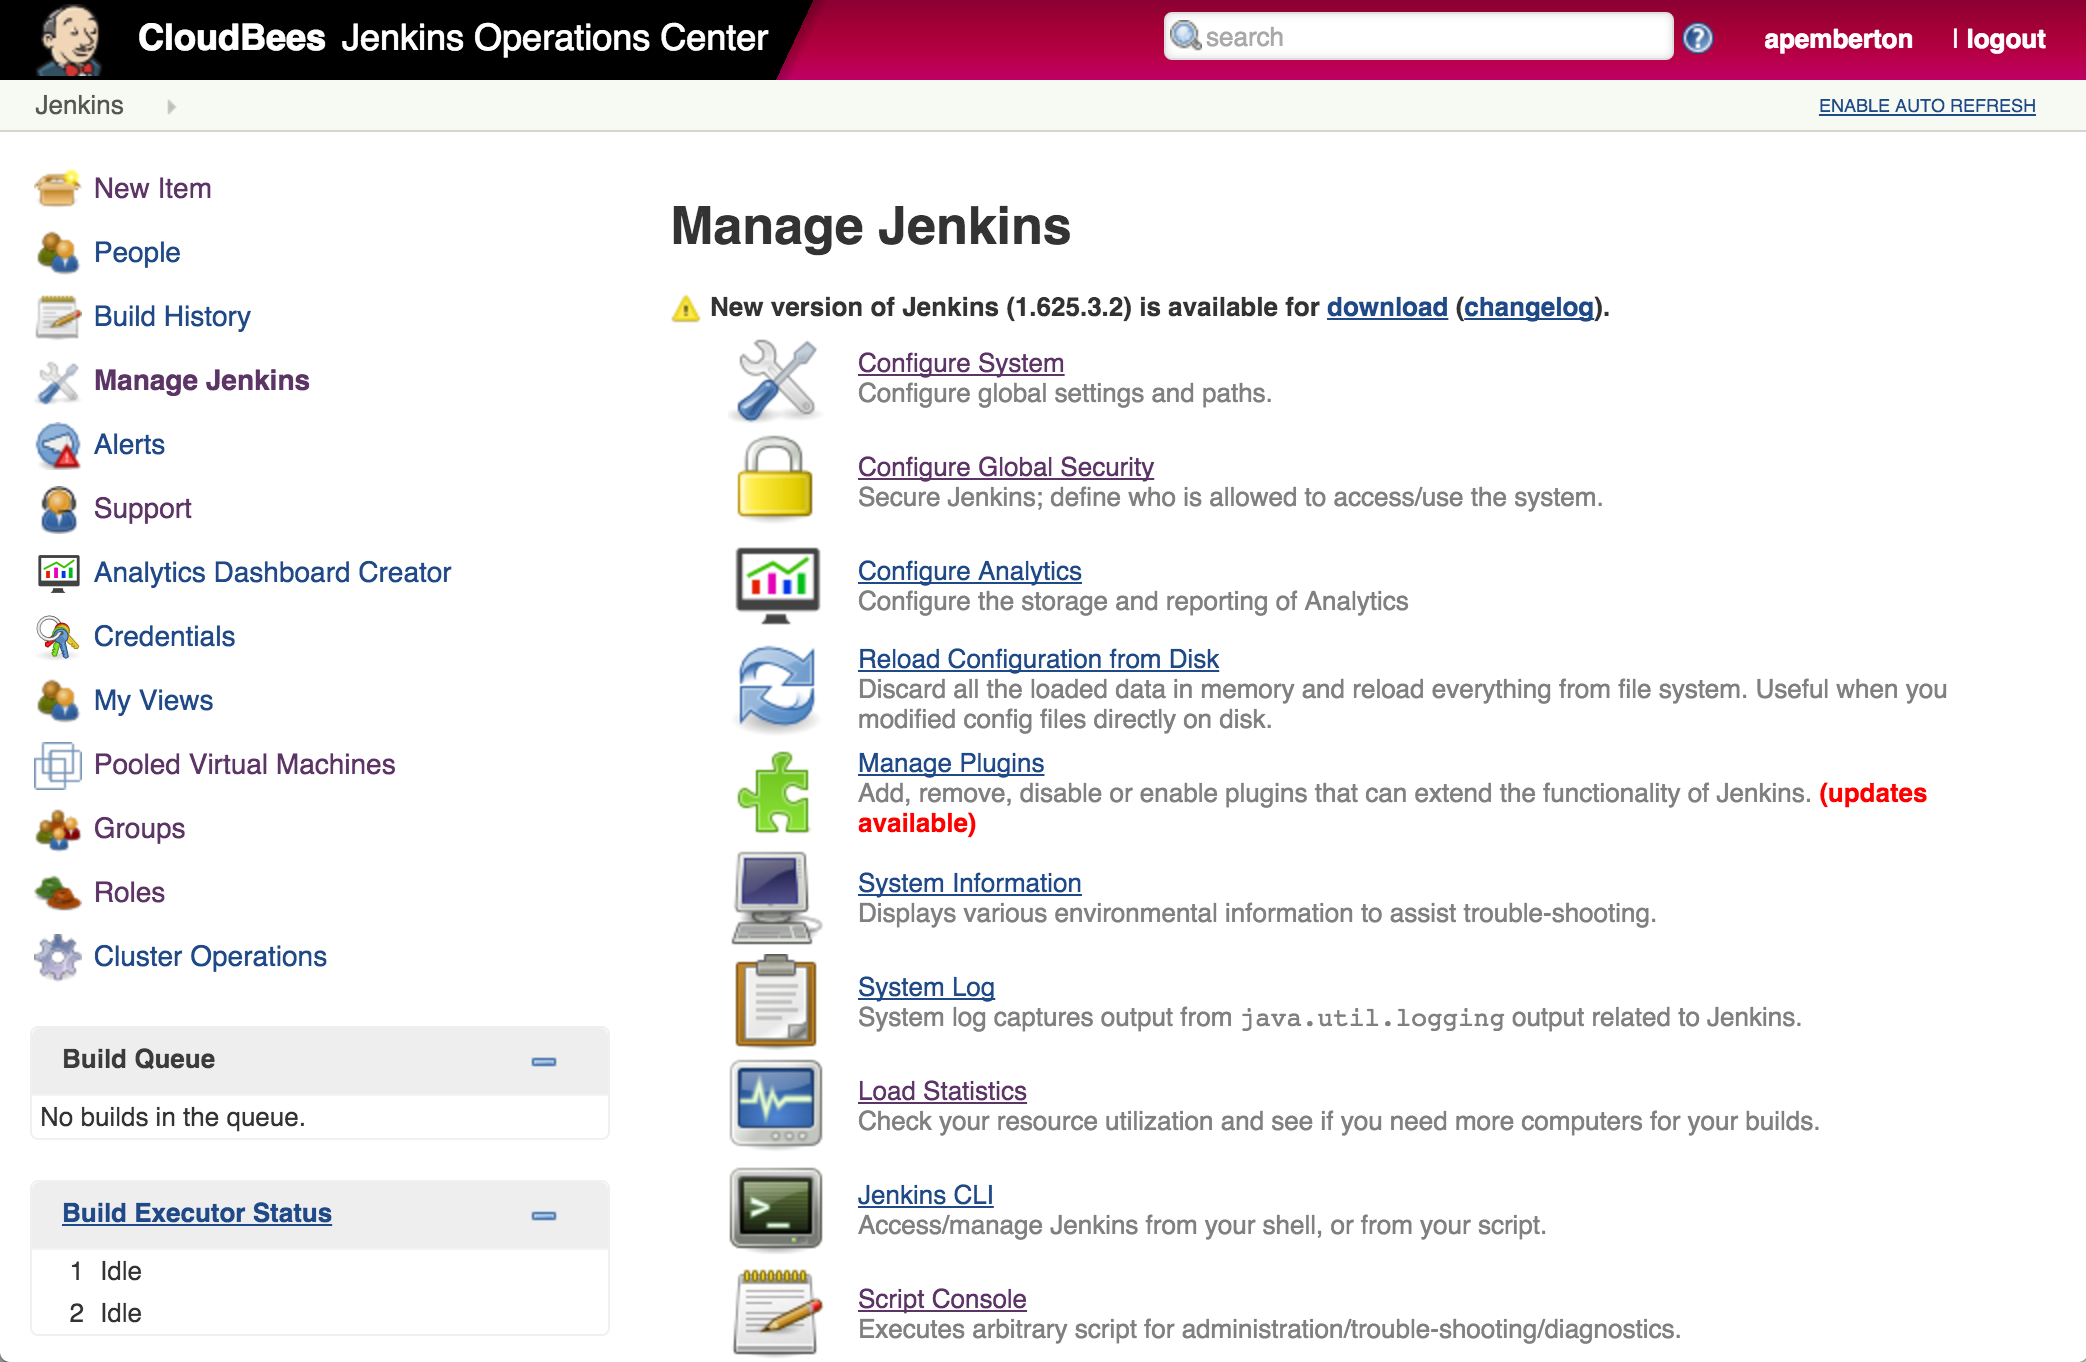This screenshot has height=1362, width=2086.
Task: Open New Item in sidebar
Action: (152, 188)
